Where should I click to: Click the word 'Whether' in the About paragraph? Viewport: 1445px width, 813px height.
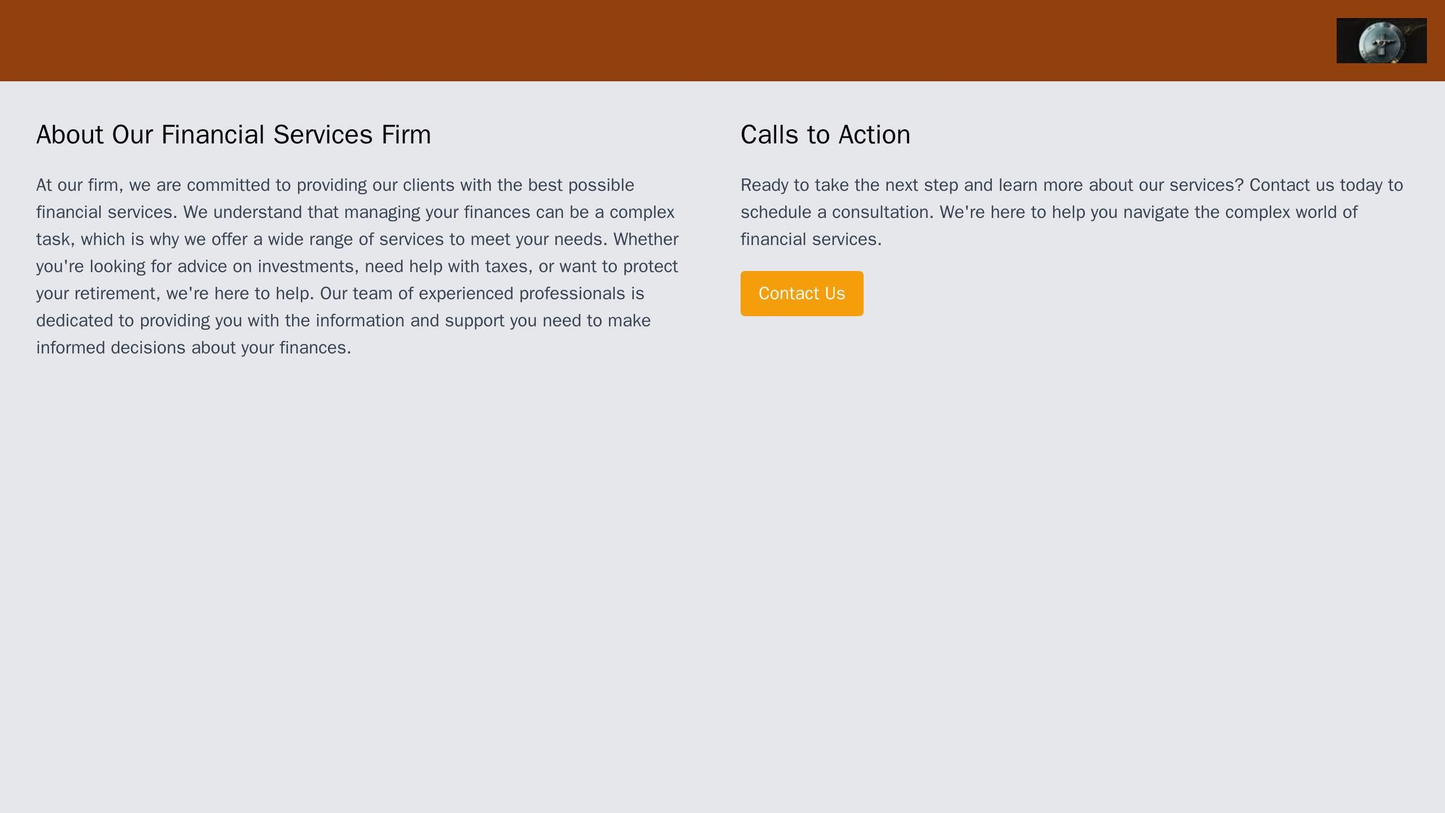[x=646, y=239]
